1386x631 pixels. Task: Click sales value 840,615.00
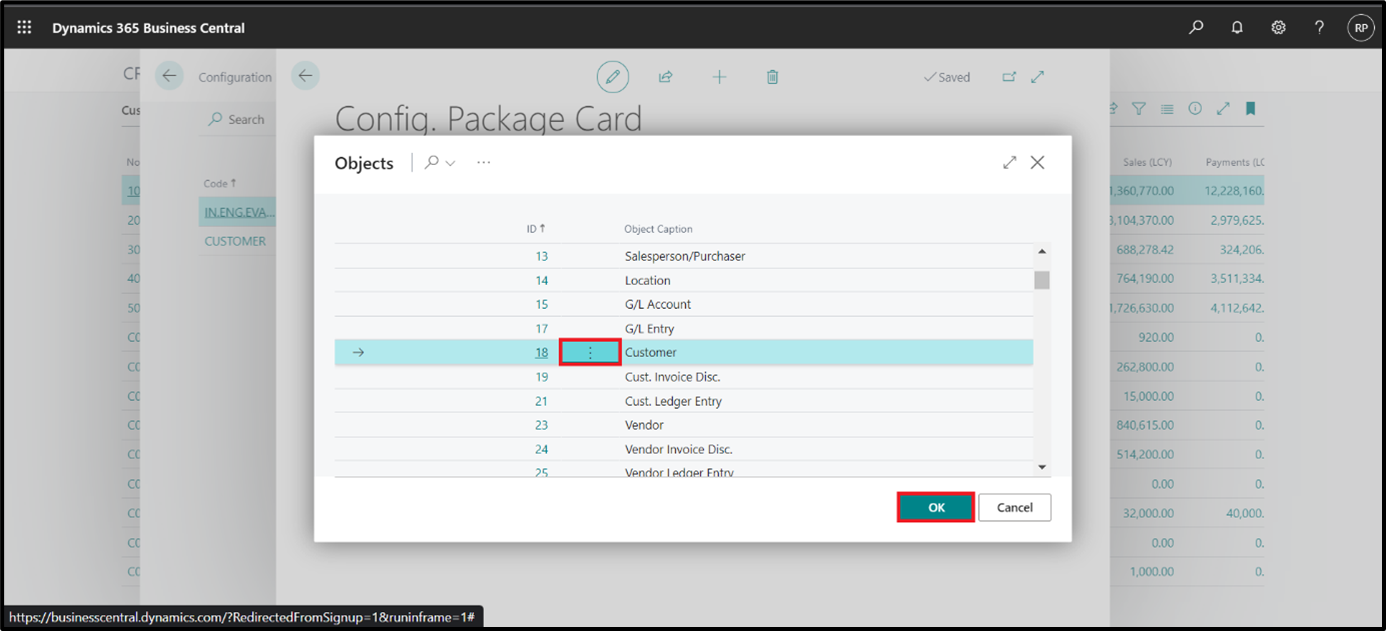click(1145, 424)
